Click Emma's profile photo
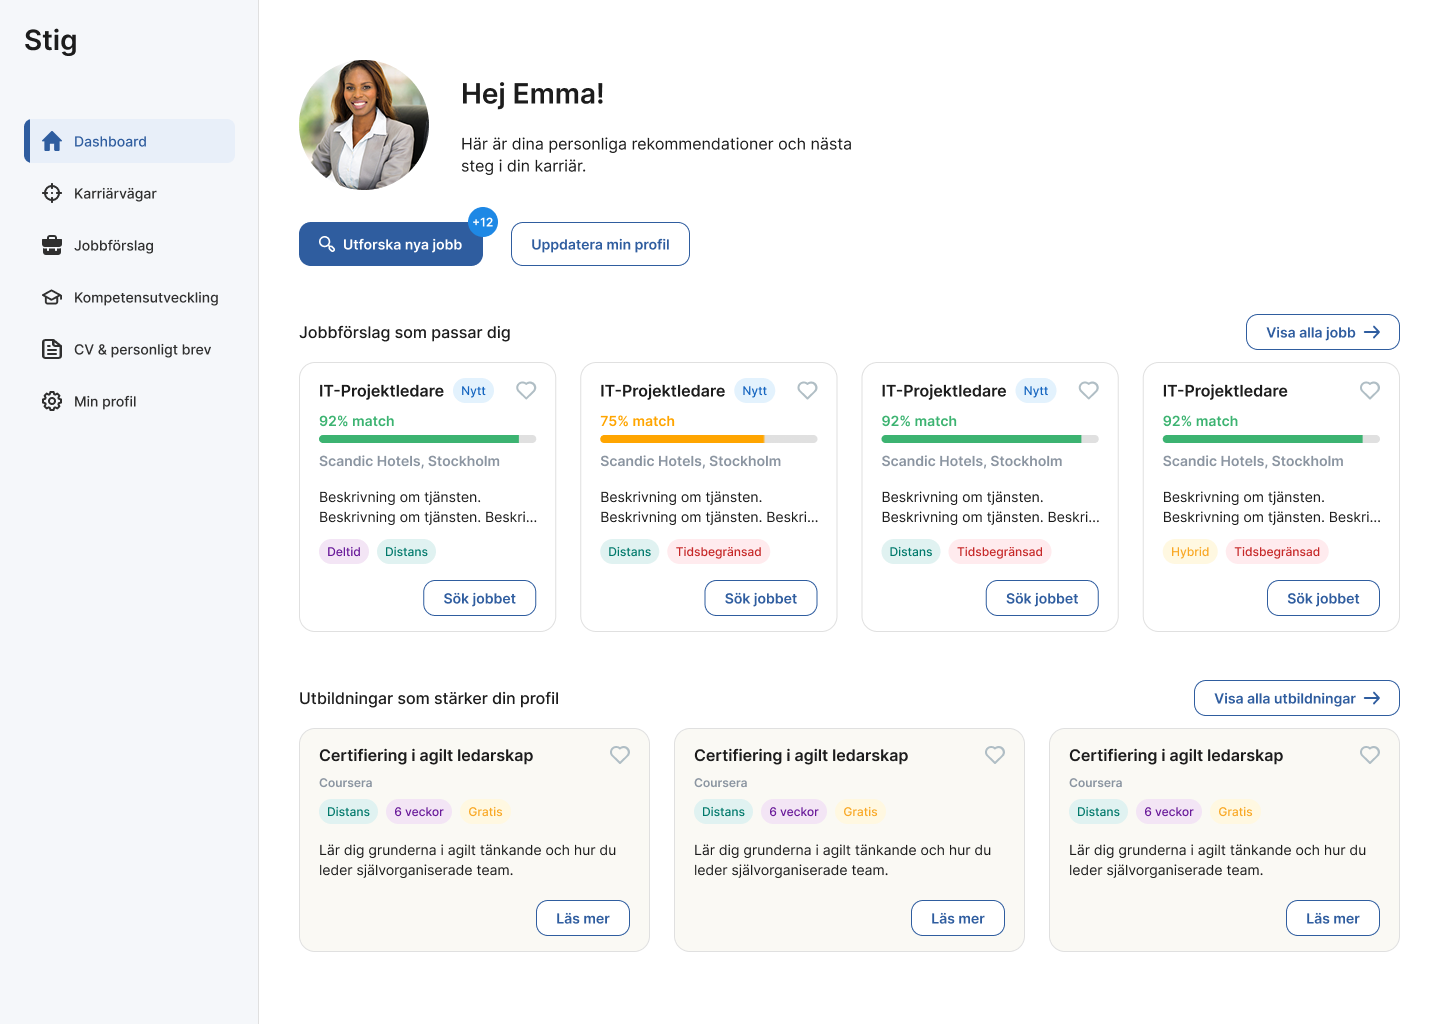 point(364,124)
